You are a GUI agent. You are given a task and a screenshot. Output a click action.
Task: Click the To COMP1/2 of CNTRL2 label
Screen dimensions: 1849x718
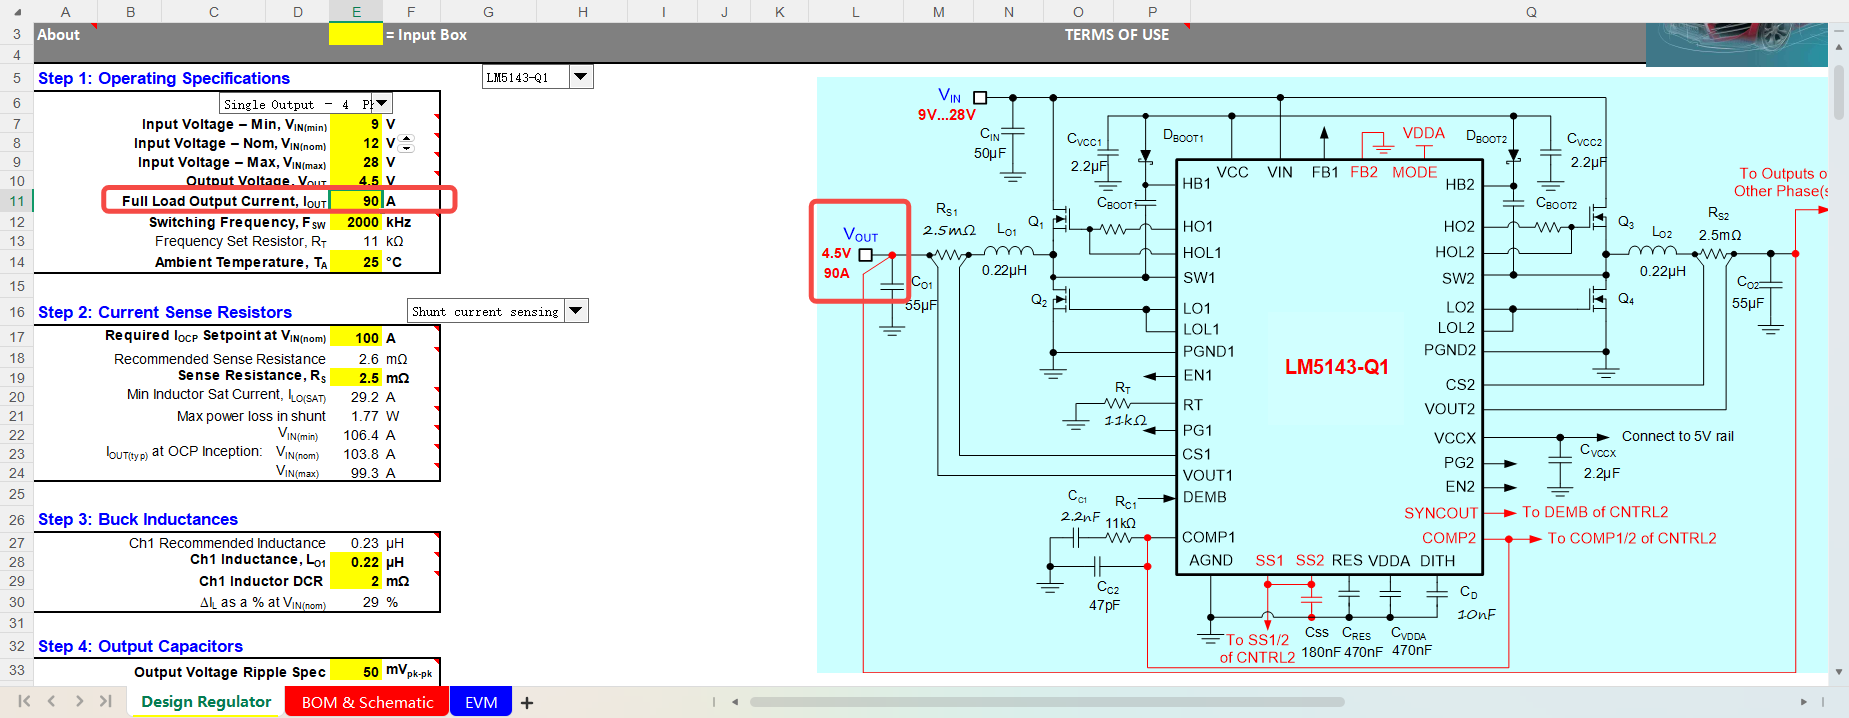click(x=1632, y=538)
